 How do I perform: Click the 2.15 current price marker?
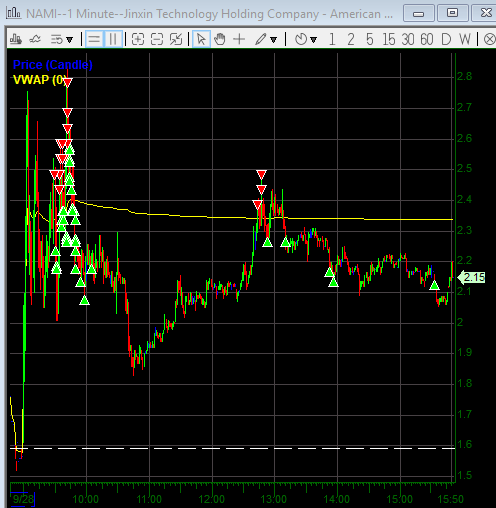472,277
